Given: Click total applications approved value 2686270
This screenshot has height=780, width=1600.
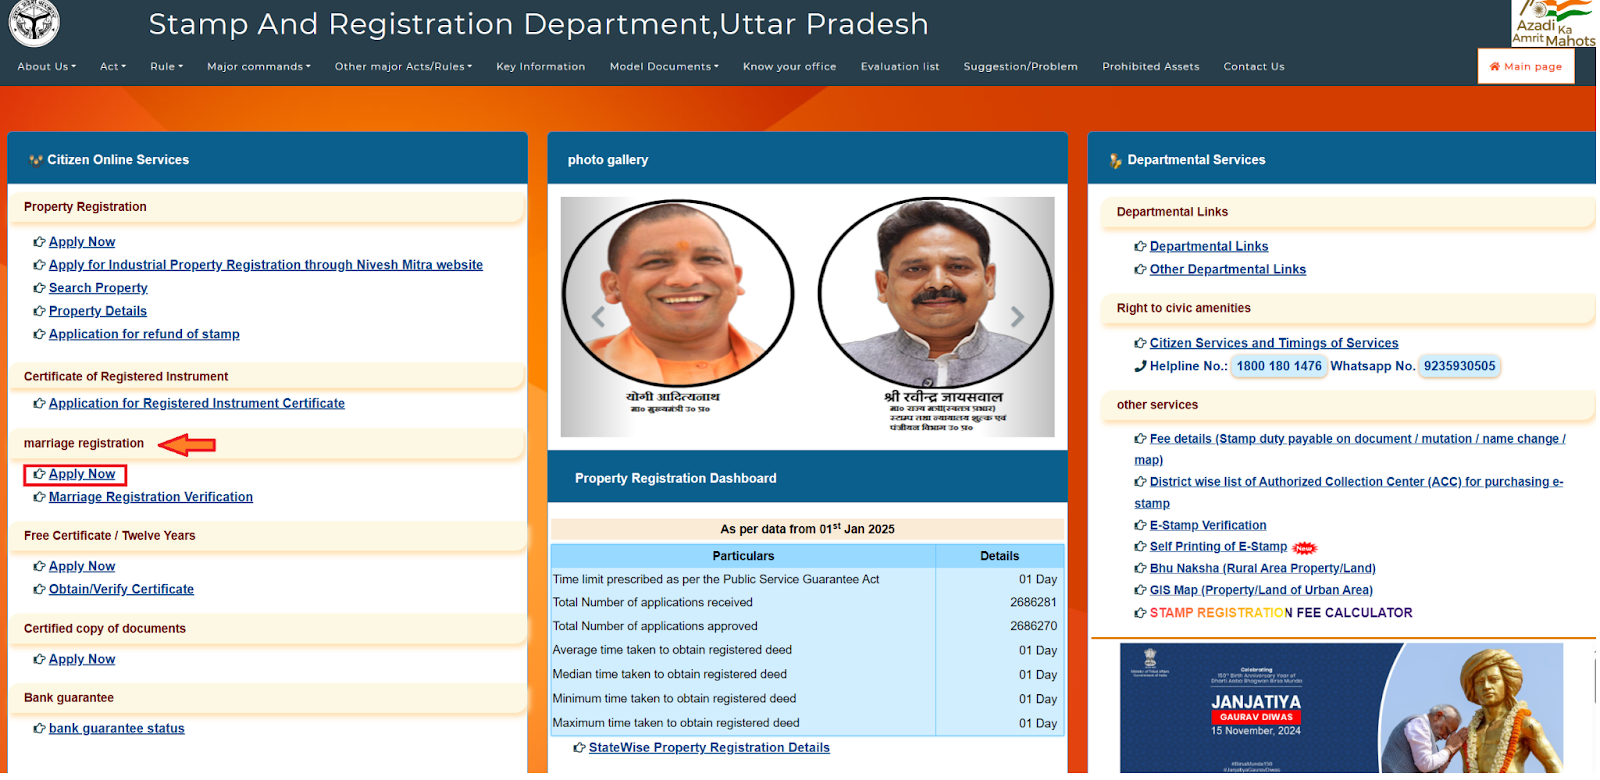Looking at the screenshot, I should (x=1033, y=626).
